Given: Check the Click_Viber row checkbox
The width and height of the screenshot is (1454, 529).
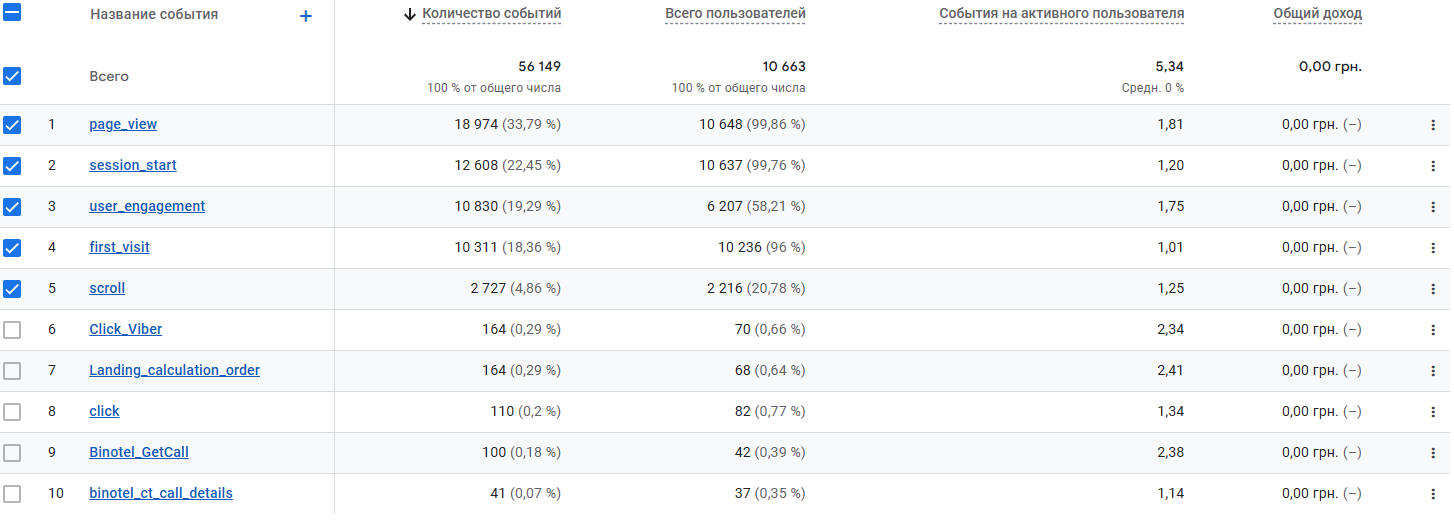Looking at the screenshot, I should 12,330.
